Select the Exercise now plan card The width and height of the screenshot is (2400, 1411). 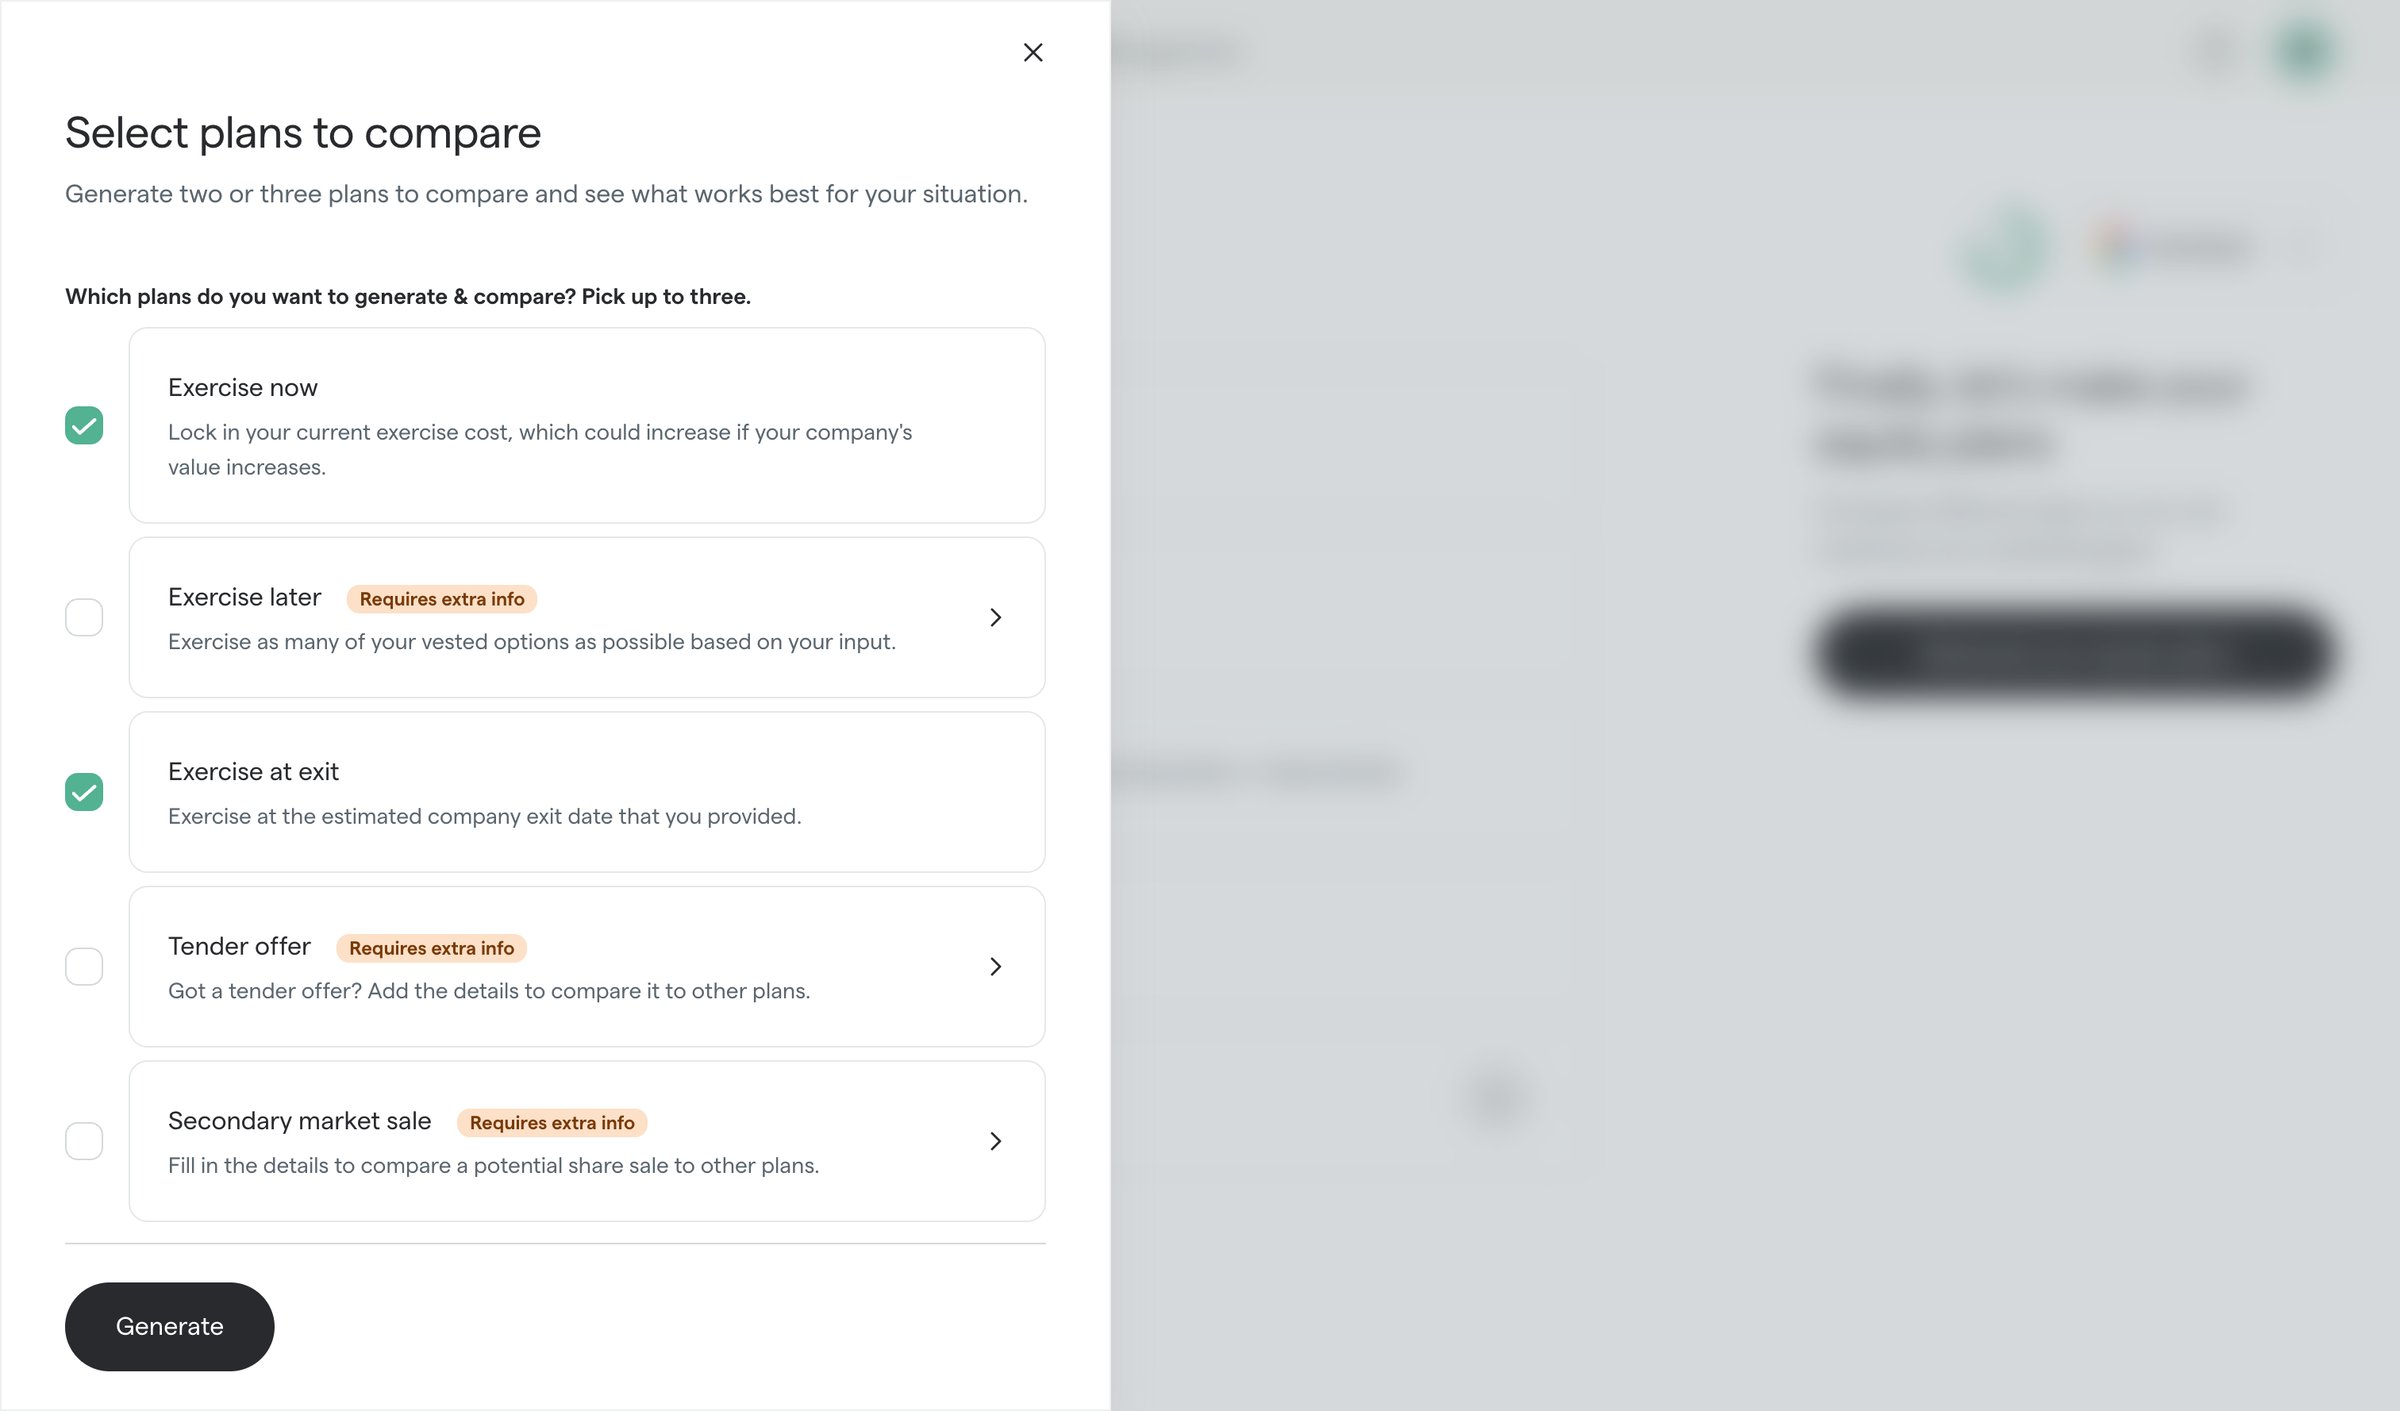[587, 425]
